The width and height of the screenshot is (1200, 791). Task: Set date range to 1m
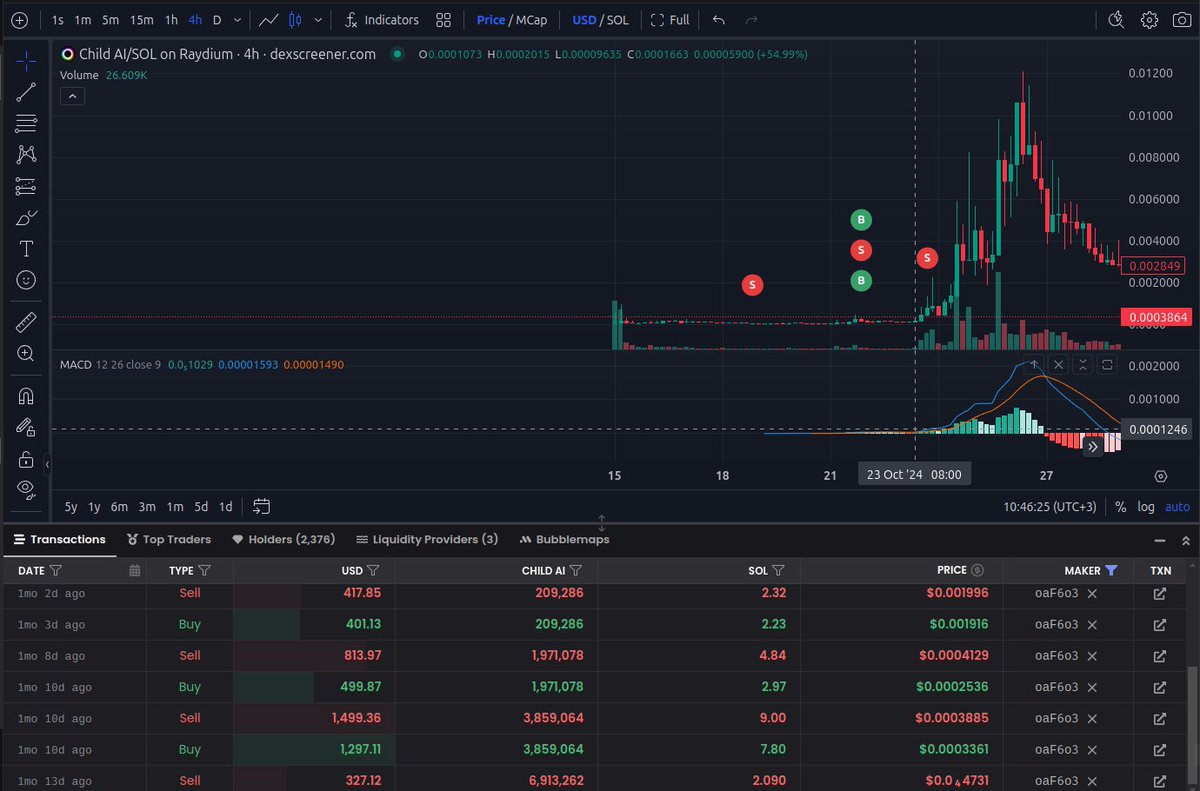(174, 506)
